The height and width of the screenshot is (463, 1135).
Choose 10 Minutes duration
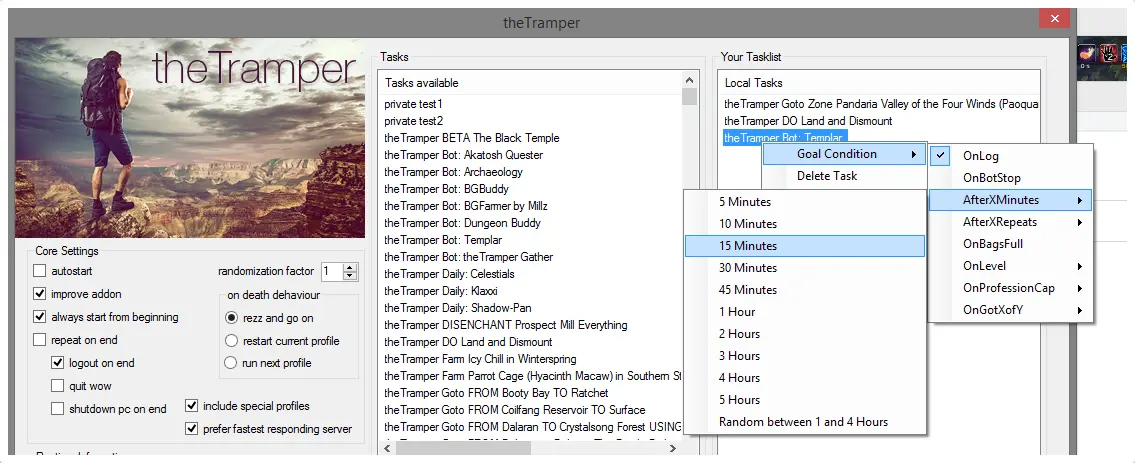coord(805,224)
